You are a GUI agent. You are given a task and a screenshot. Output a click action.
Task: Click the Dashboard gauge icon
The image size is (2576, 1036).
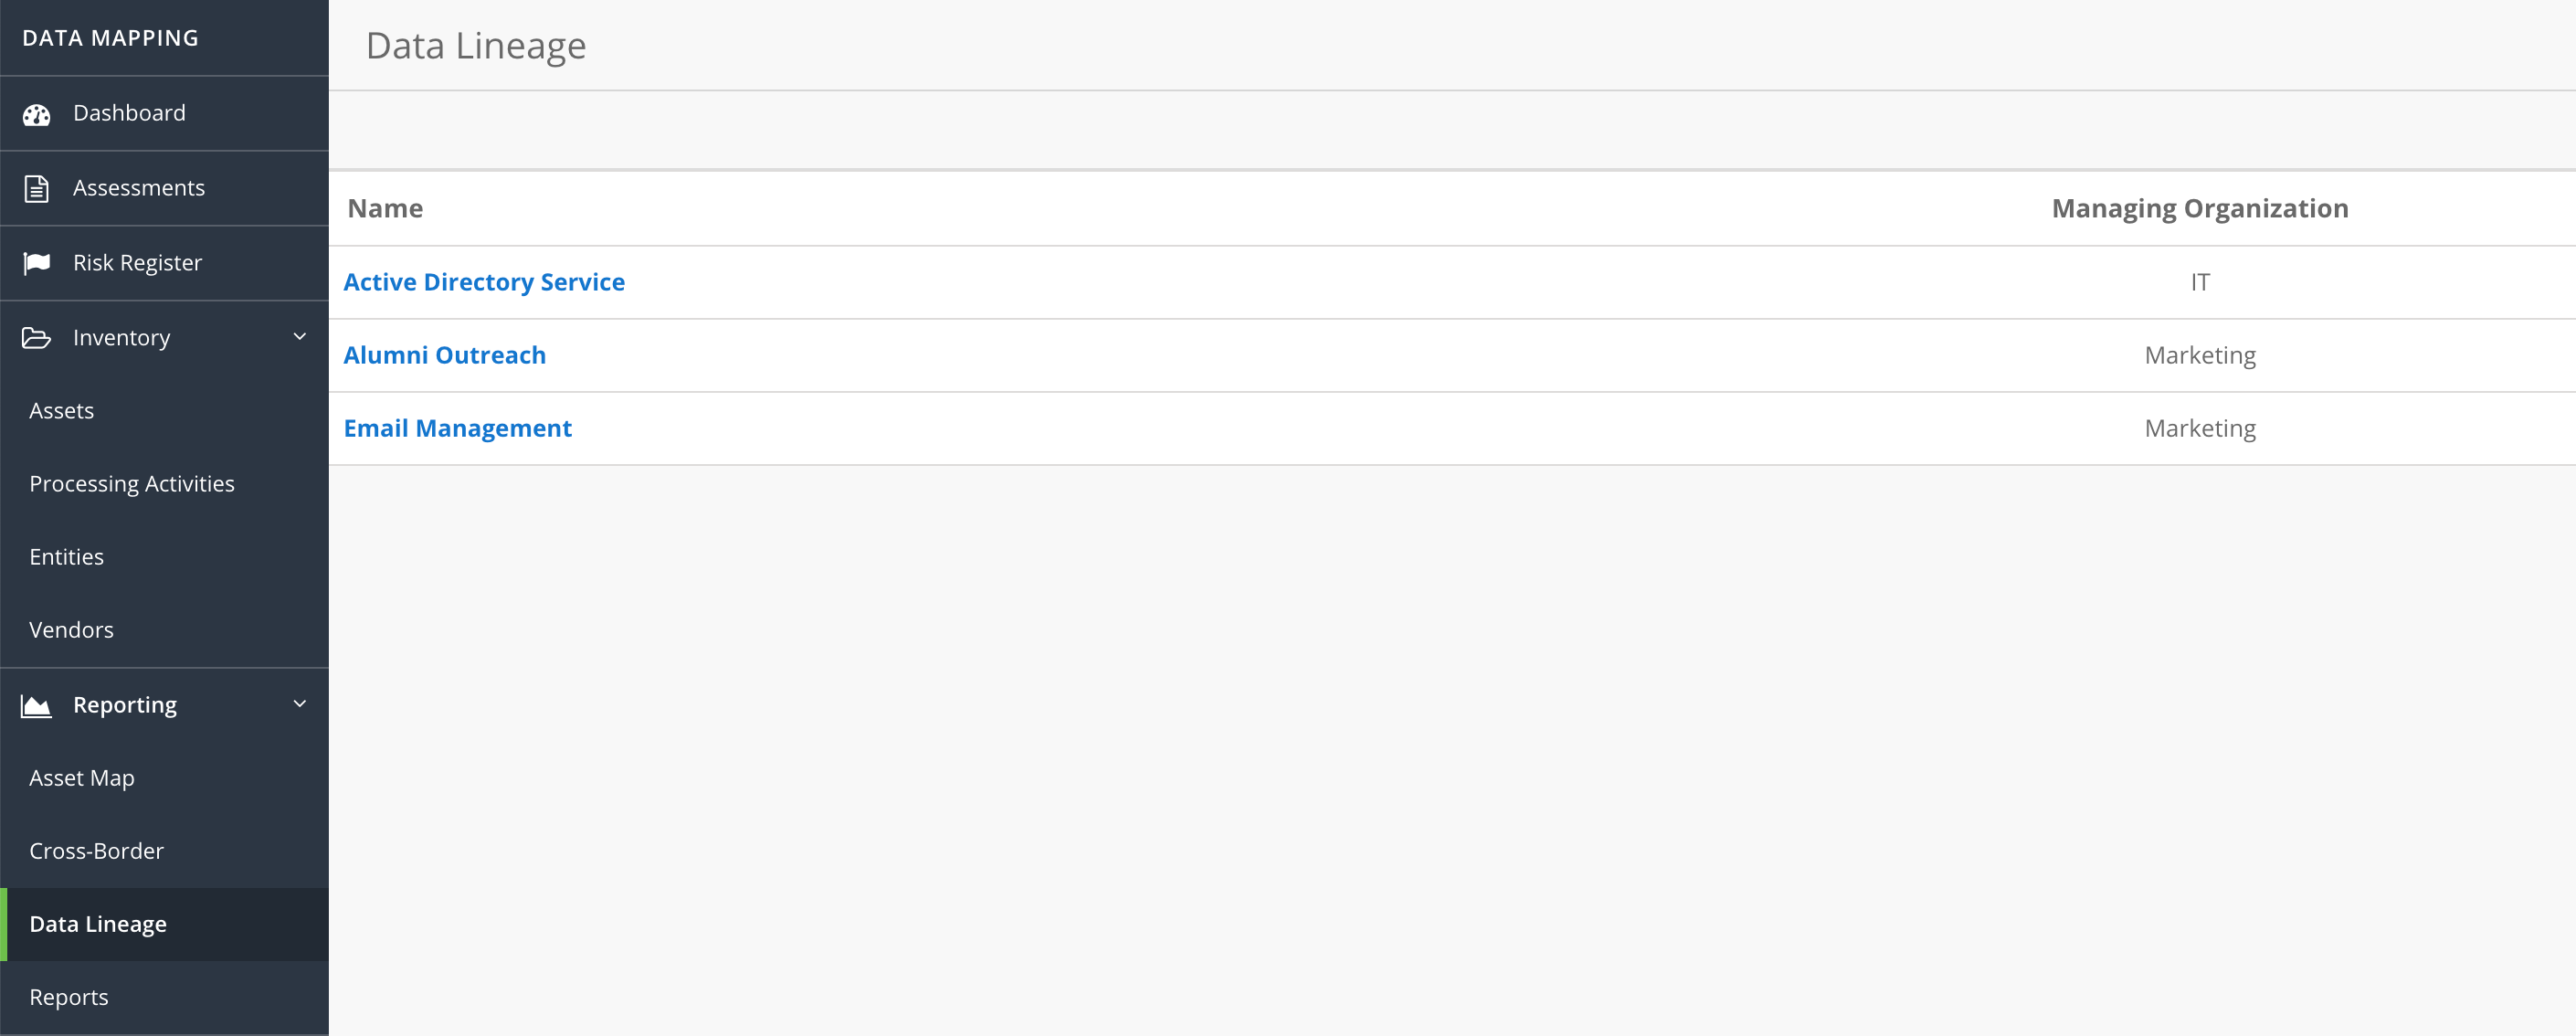[x=36, y=113]
